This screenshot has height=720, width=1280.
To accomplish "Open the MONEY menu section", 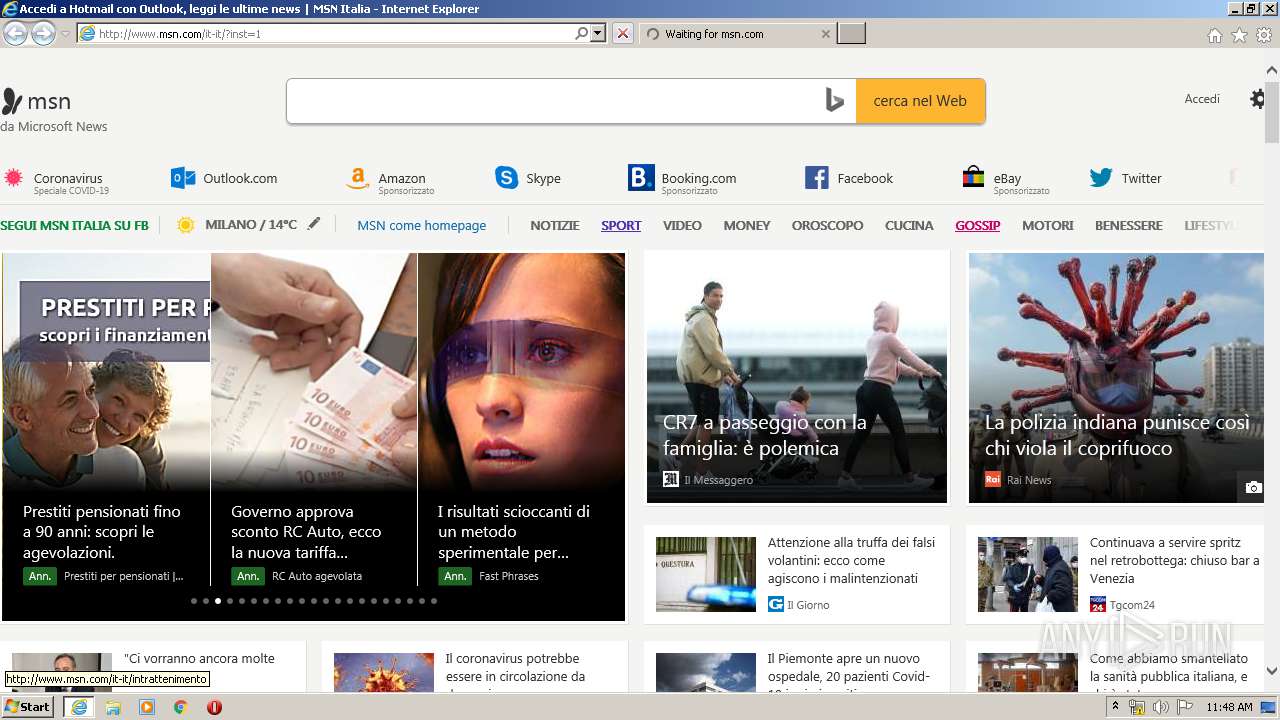I will [747, 226].
